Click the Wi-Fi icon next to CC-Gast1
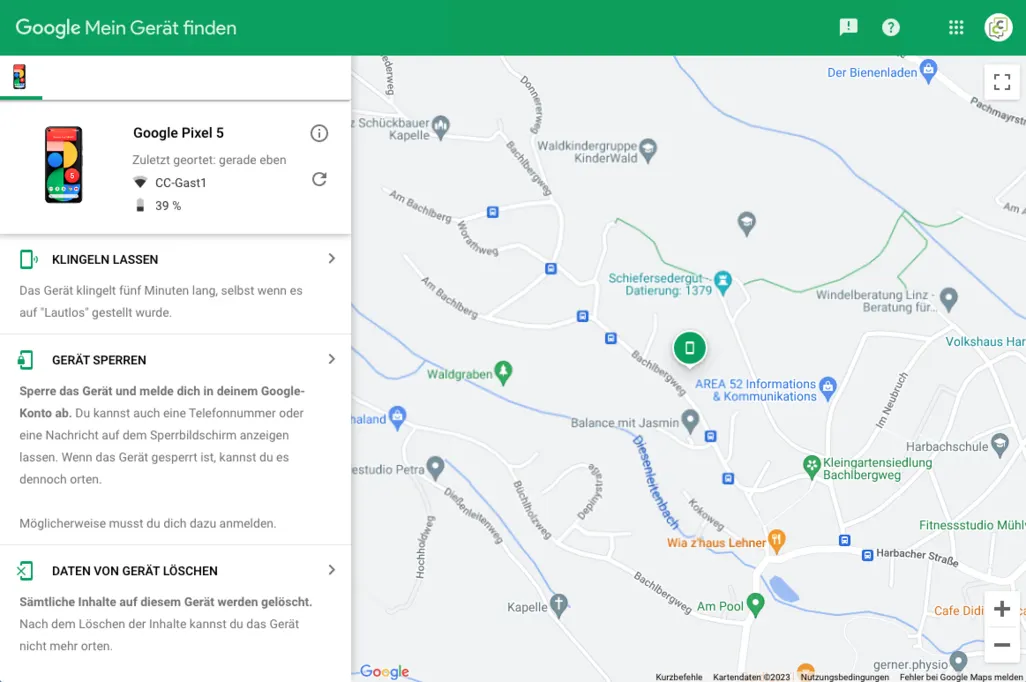 [139, 182]
